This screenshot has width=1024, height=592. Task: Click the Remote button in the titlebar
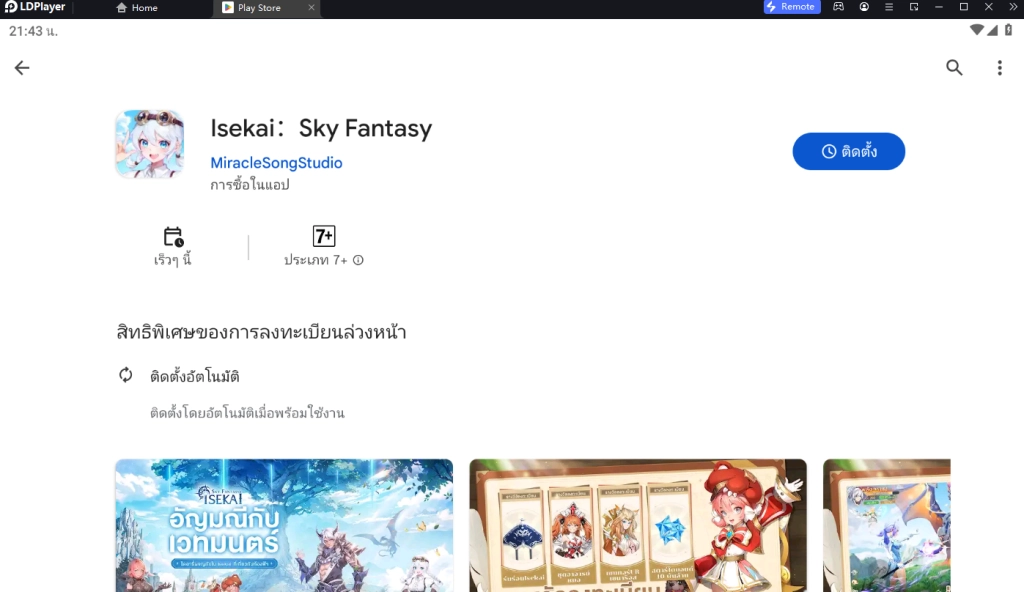[x=791, y=7]
